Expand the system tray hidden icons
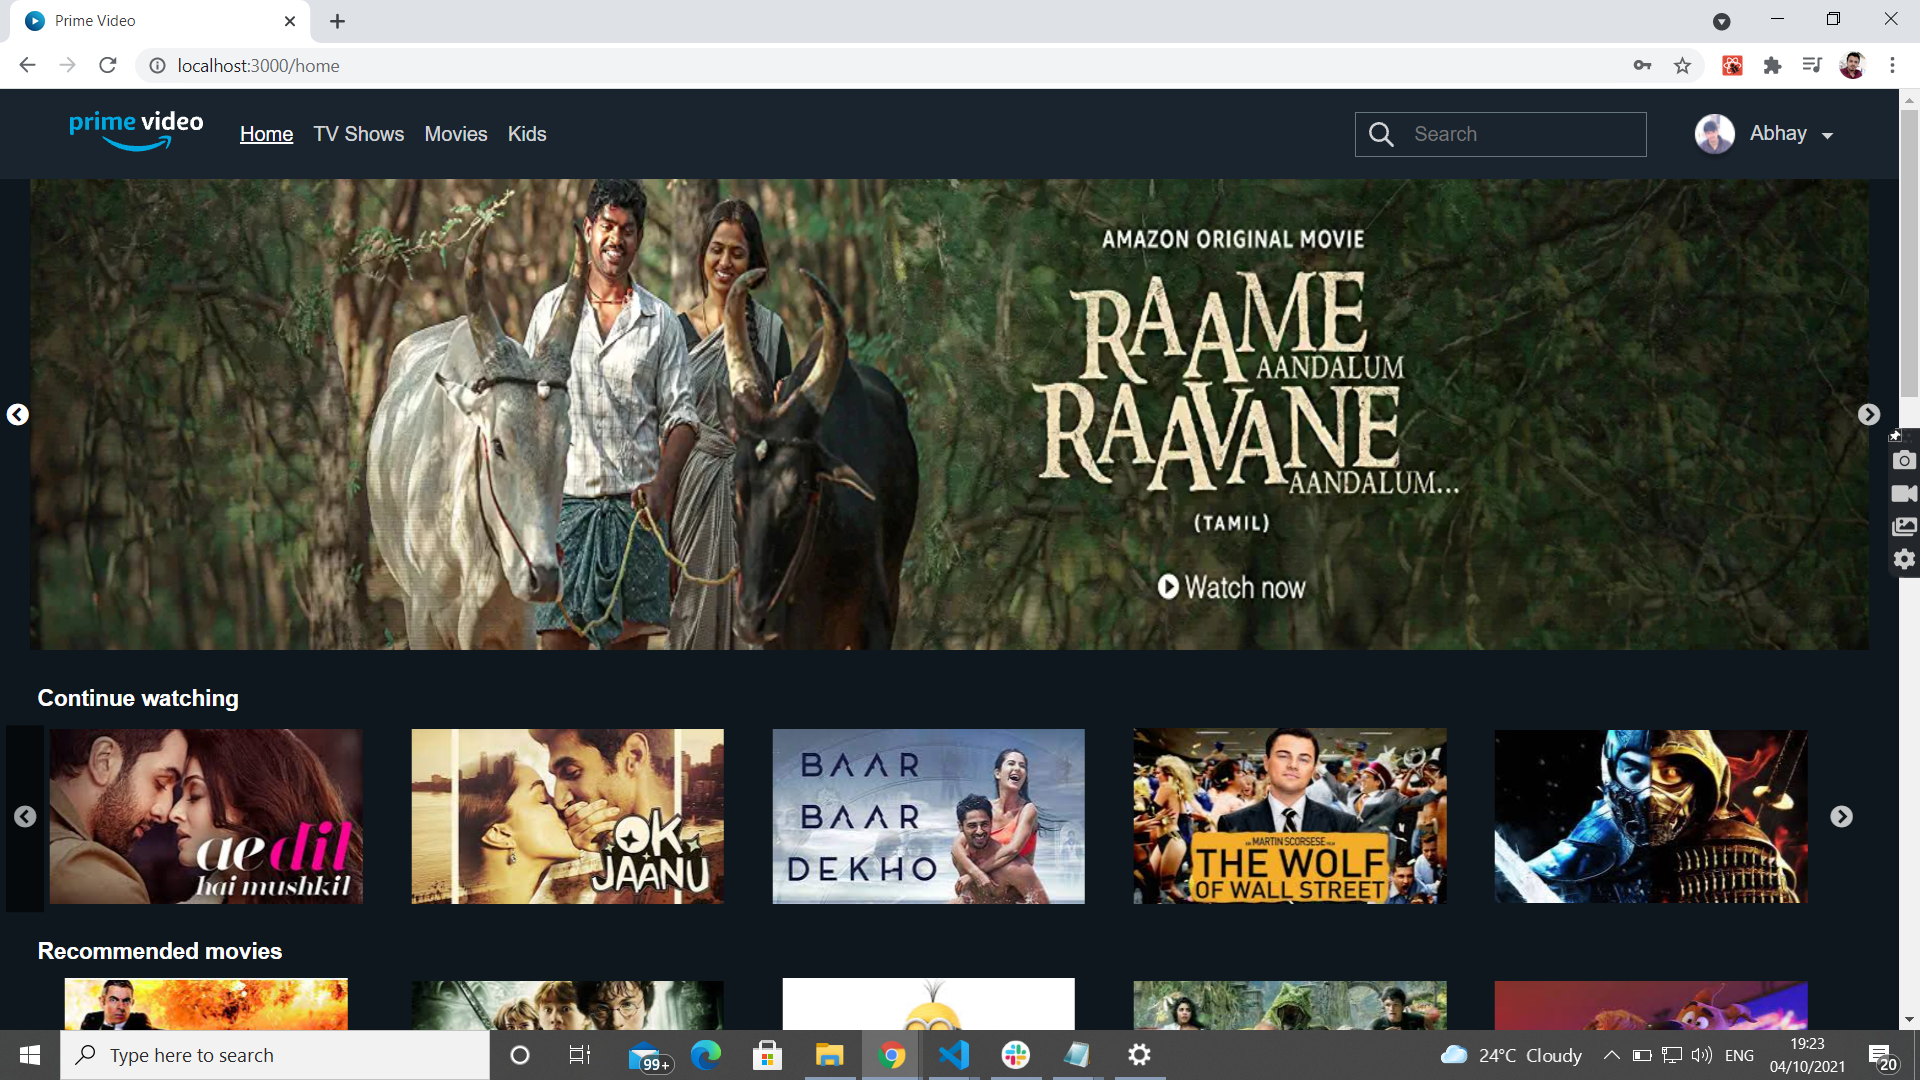Viewport: 1920px width, 1080px height. [1611, 1055]
